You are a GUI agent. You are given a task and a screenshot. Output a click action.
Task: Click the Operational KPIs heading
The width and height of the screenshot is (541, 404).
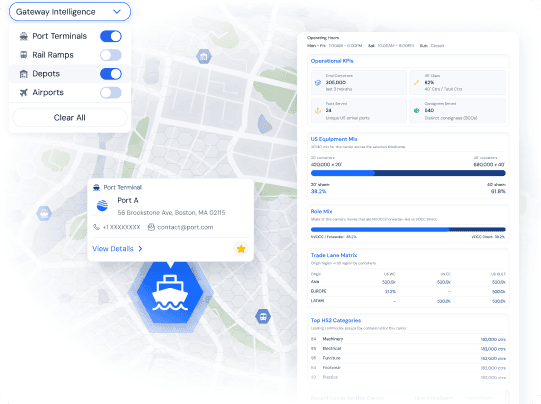coord(332,61)
